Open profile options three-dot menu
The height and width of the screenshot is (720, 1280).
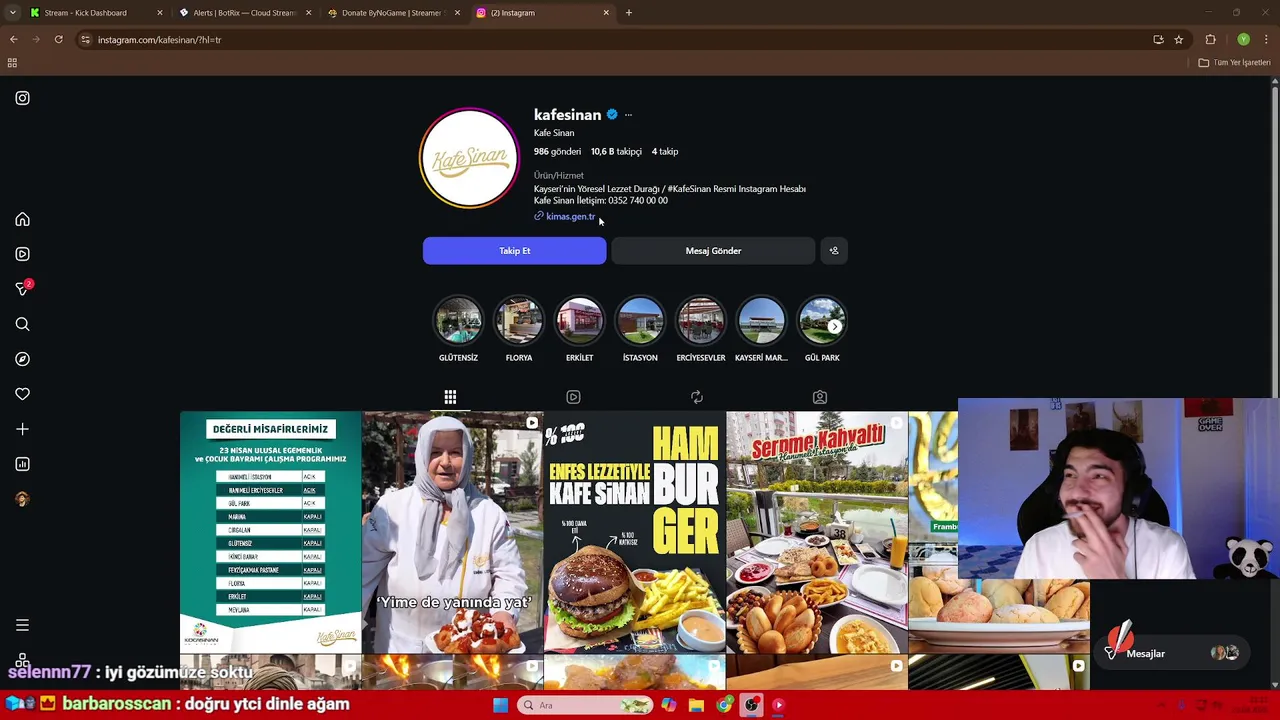pos(628,115)
